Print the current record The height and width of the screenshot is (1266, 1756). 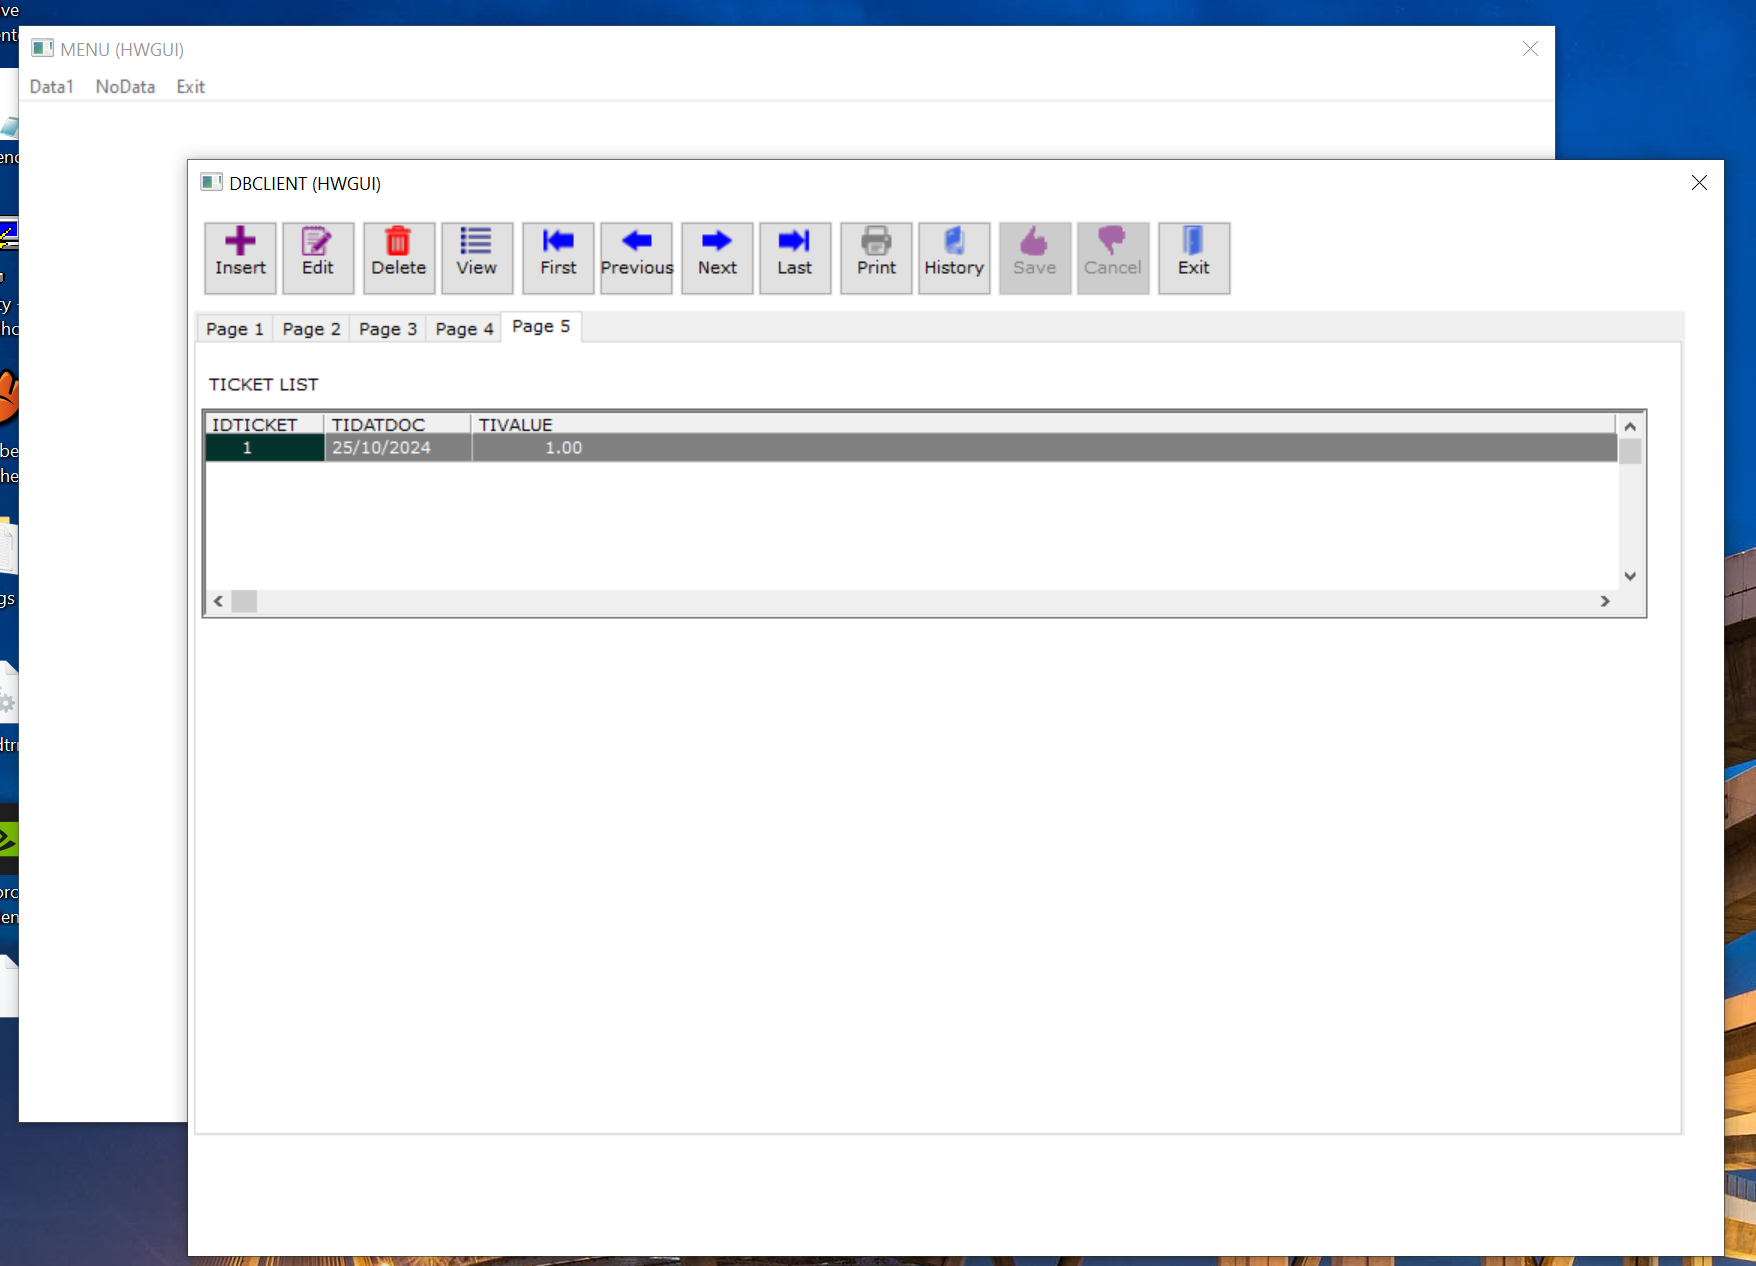tap(876, 258)
